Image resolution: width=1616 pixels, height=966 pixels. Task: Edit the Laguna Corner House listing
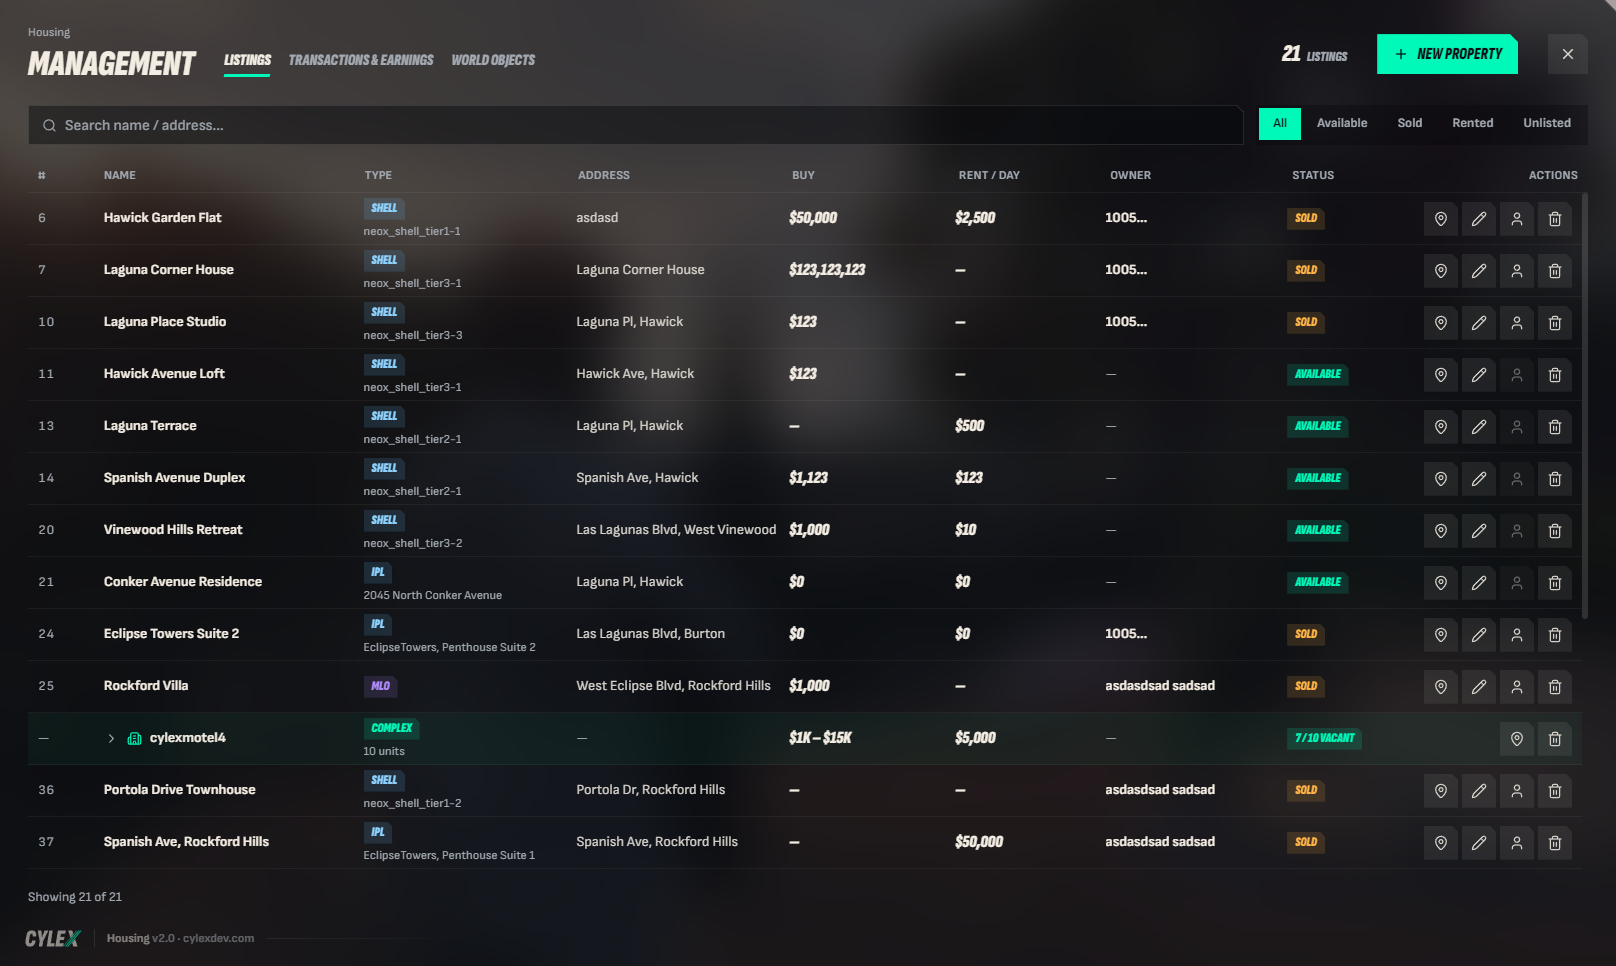(x=1479, y=271)
